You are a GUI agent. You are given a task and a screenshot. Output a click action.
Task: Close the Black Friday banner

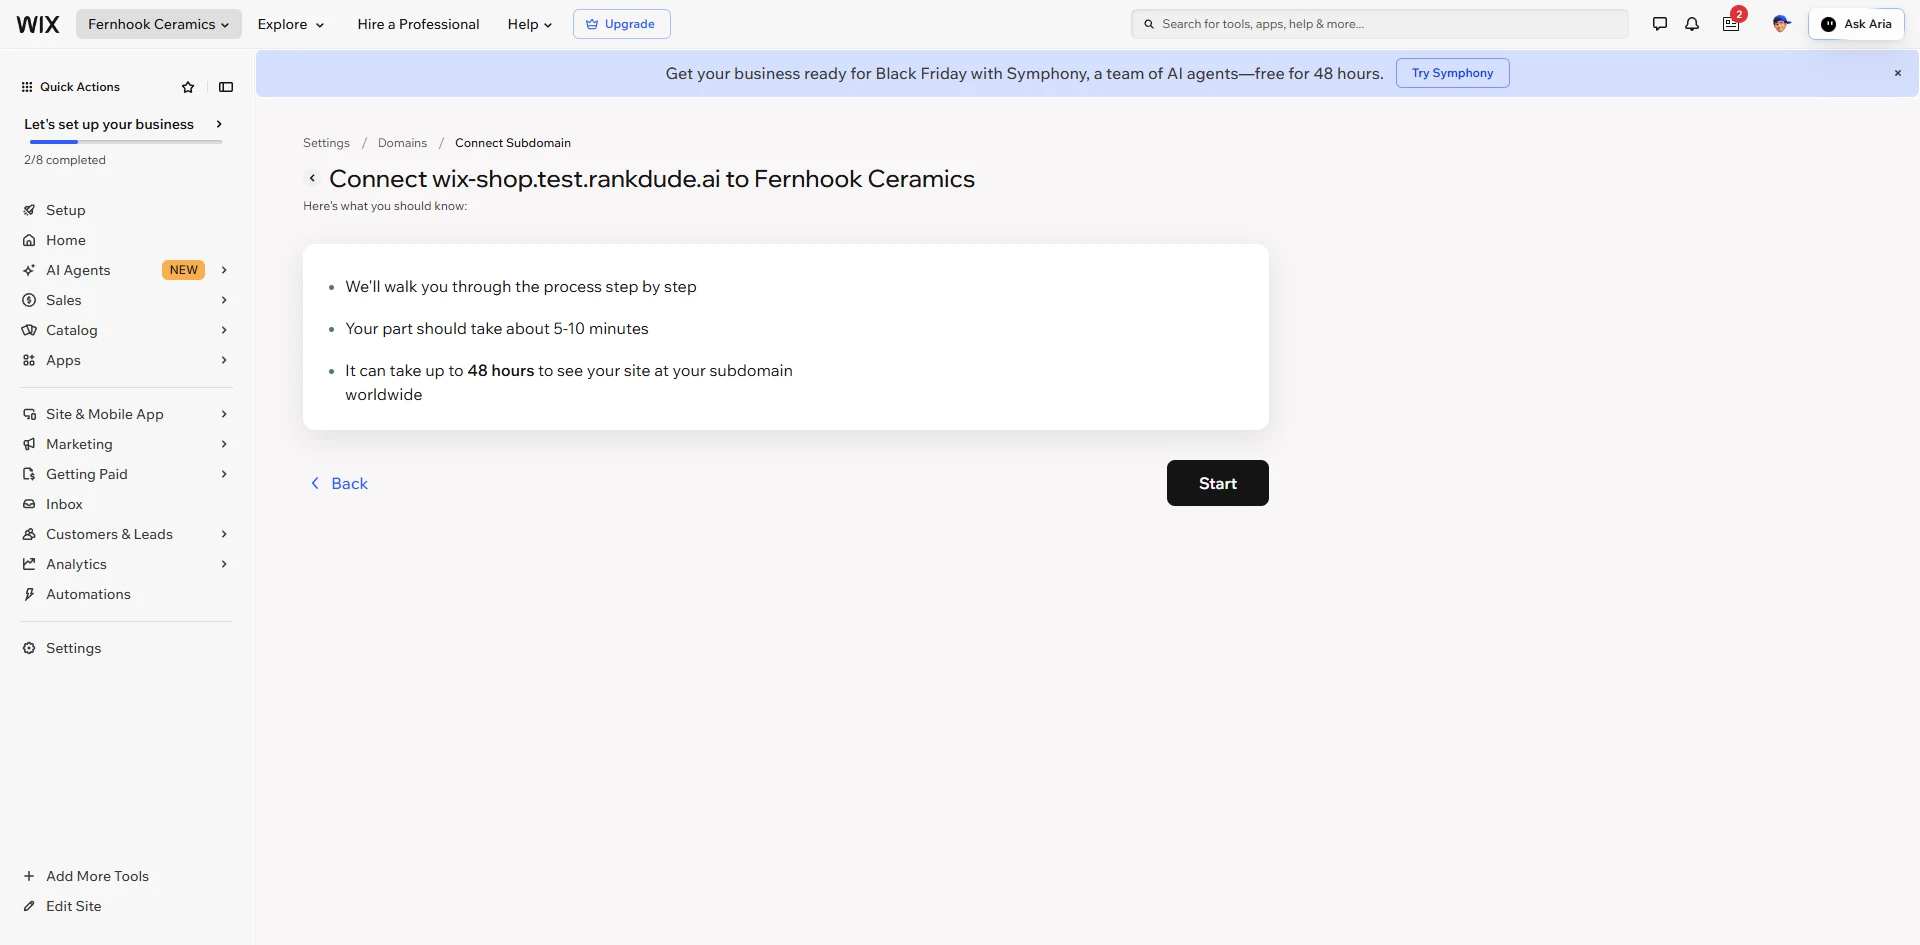(1898, 73)
